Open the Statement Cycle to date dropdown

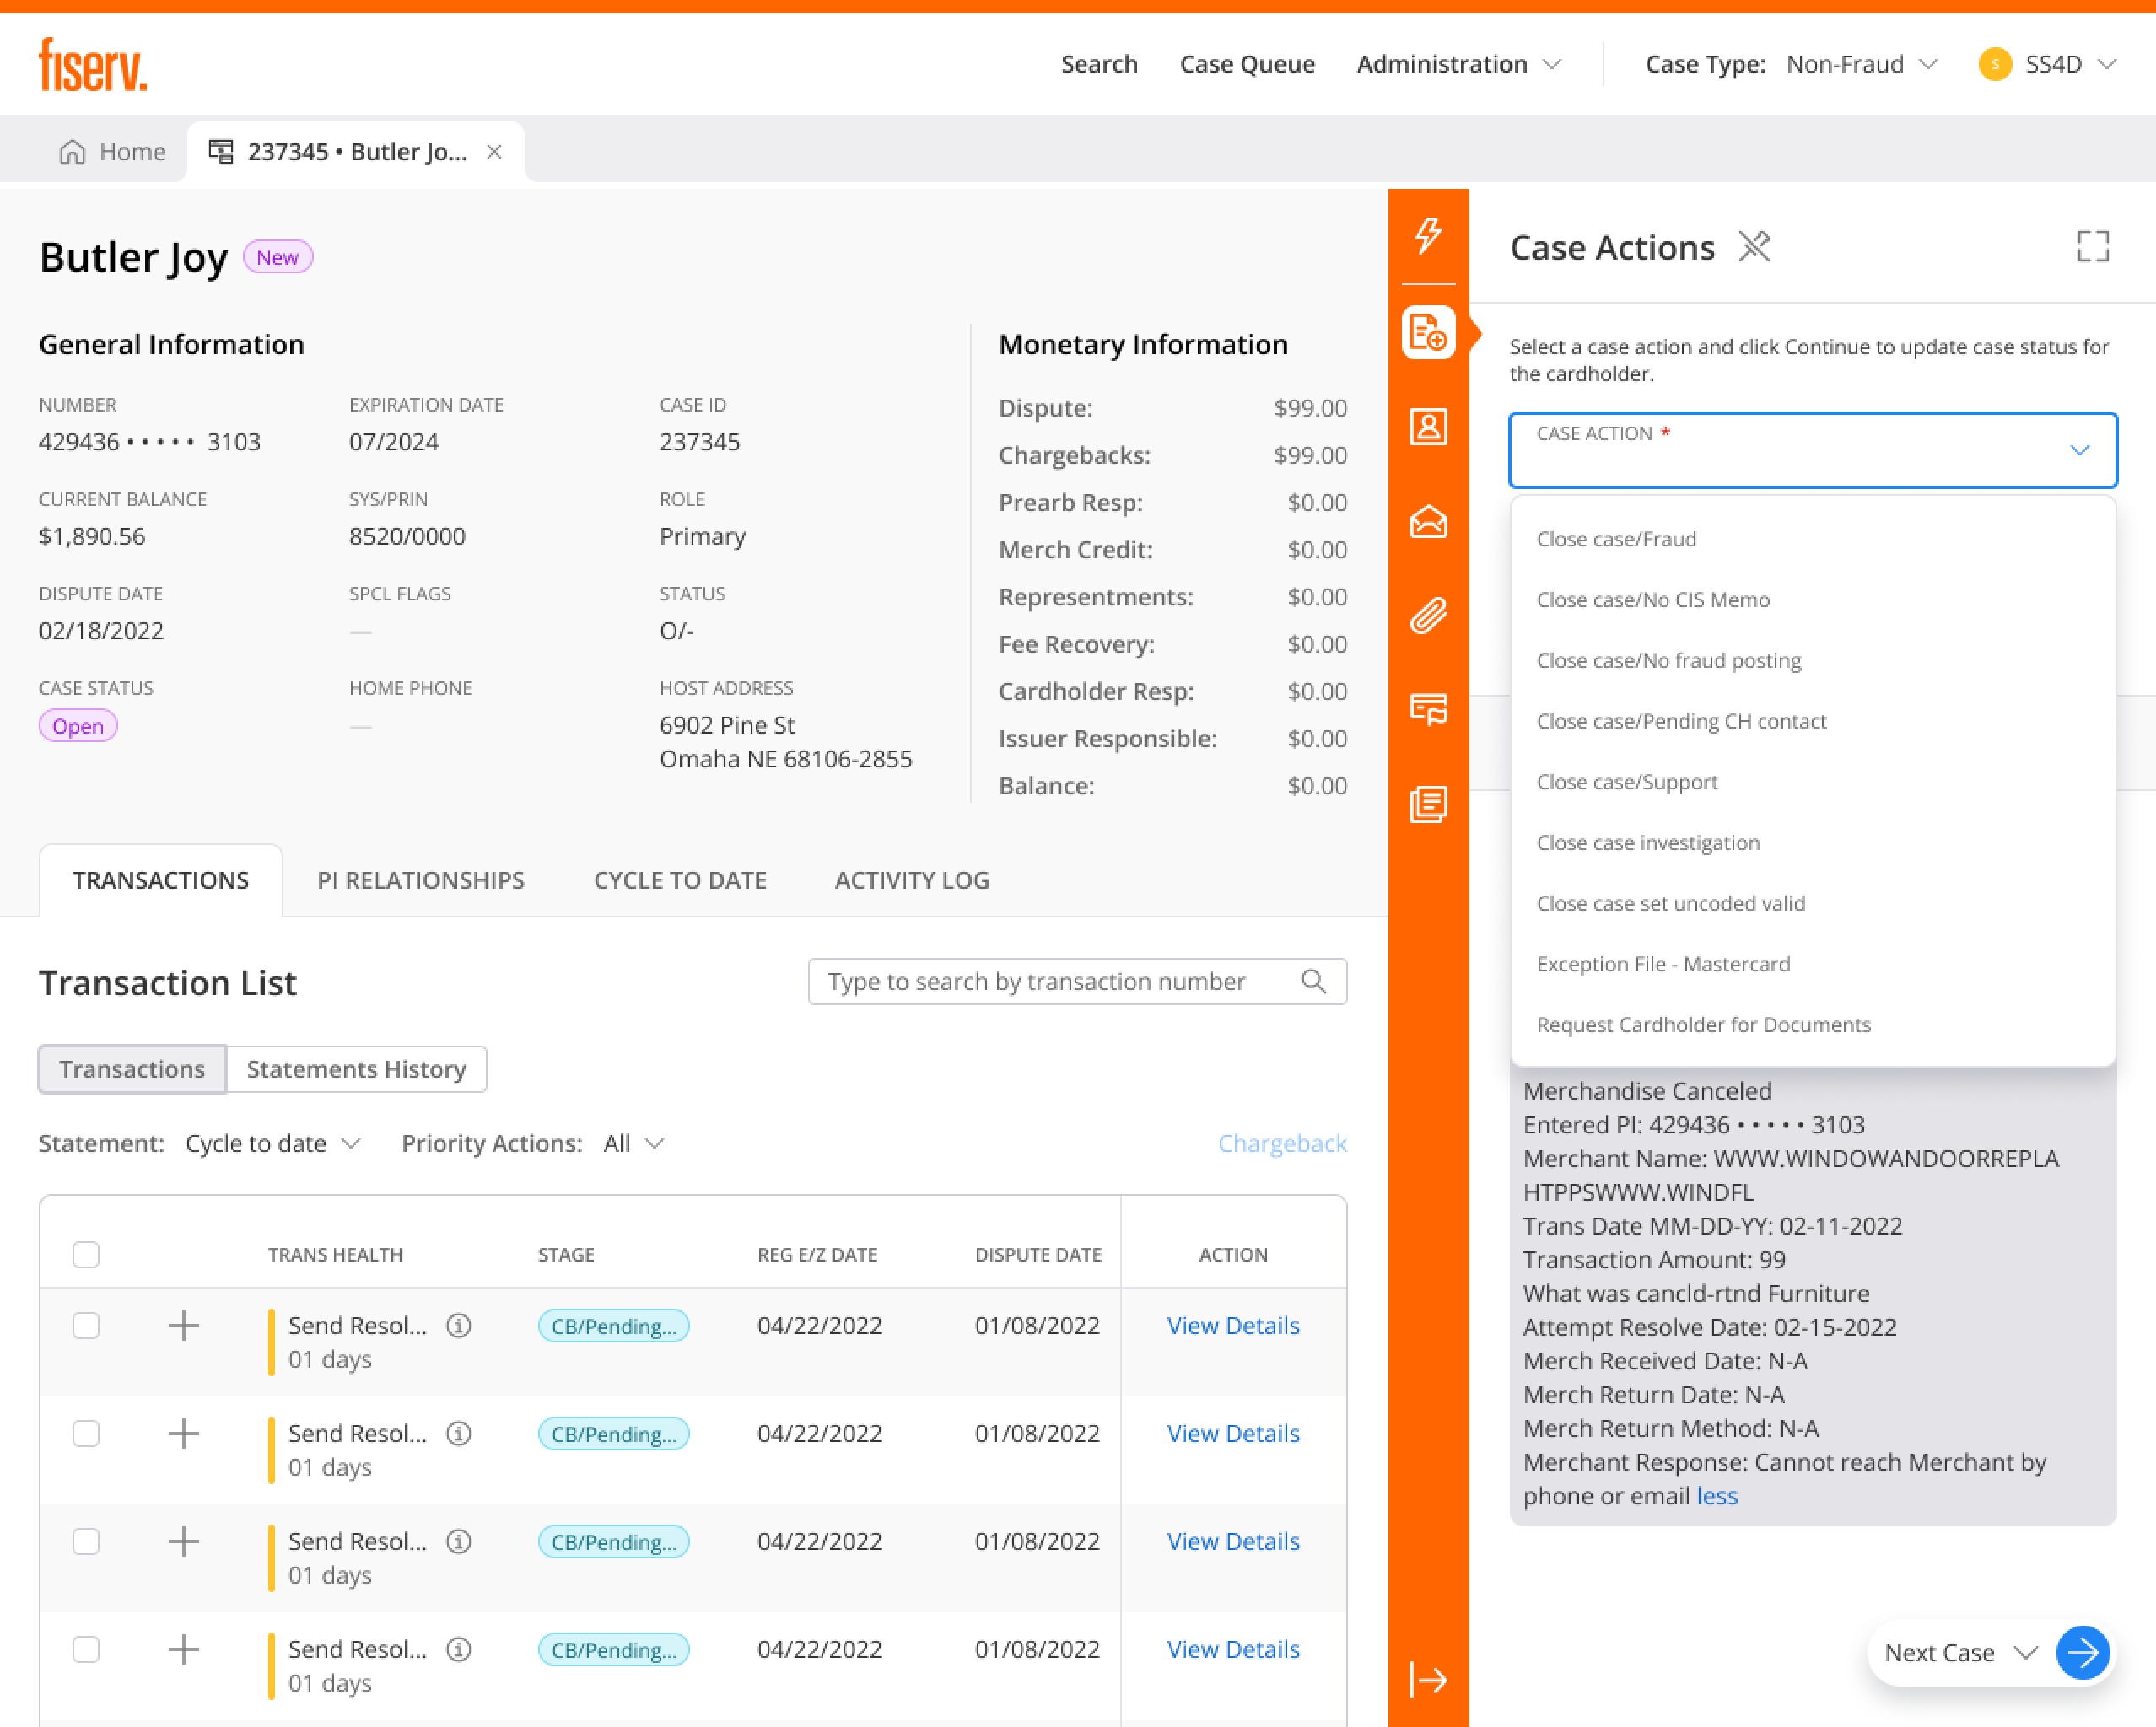tap(273, 1143)
